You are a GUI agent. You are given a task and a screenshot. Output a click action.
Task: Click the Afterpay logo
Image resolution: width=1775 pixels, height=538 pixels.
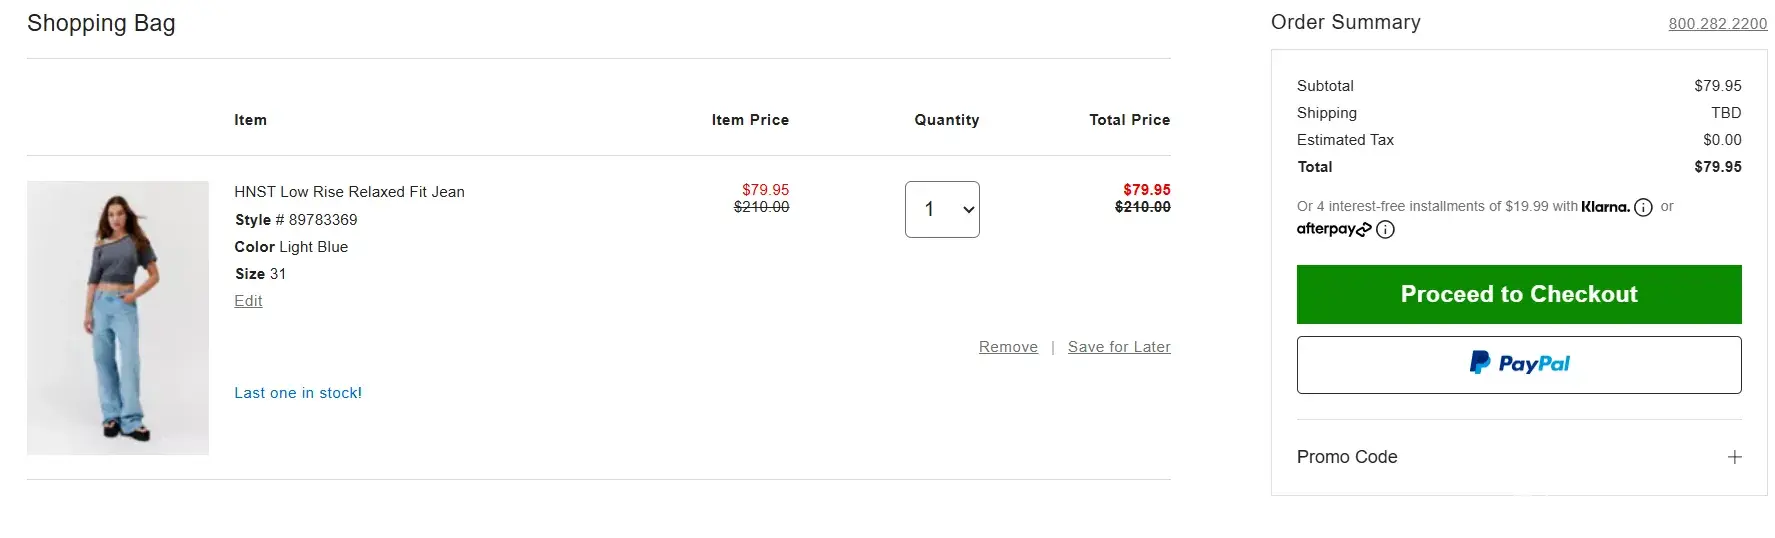(1333, 229)
